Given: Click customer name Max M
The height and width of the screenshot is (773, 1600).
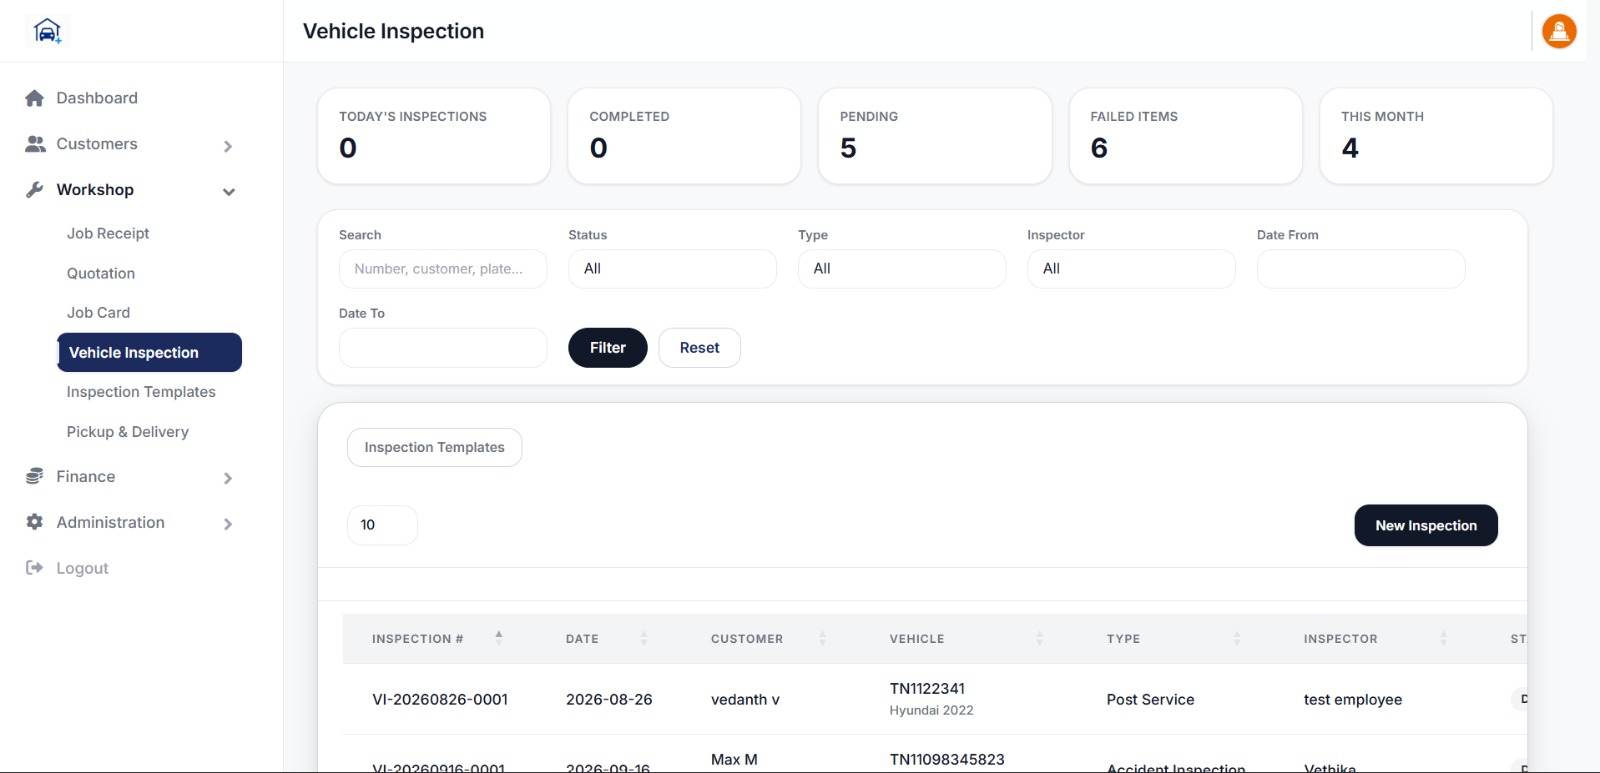Looking at the screenshot, I should 734,760.
